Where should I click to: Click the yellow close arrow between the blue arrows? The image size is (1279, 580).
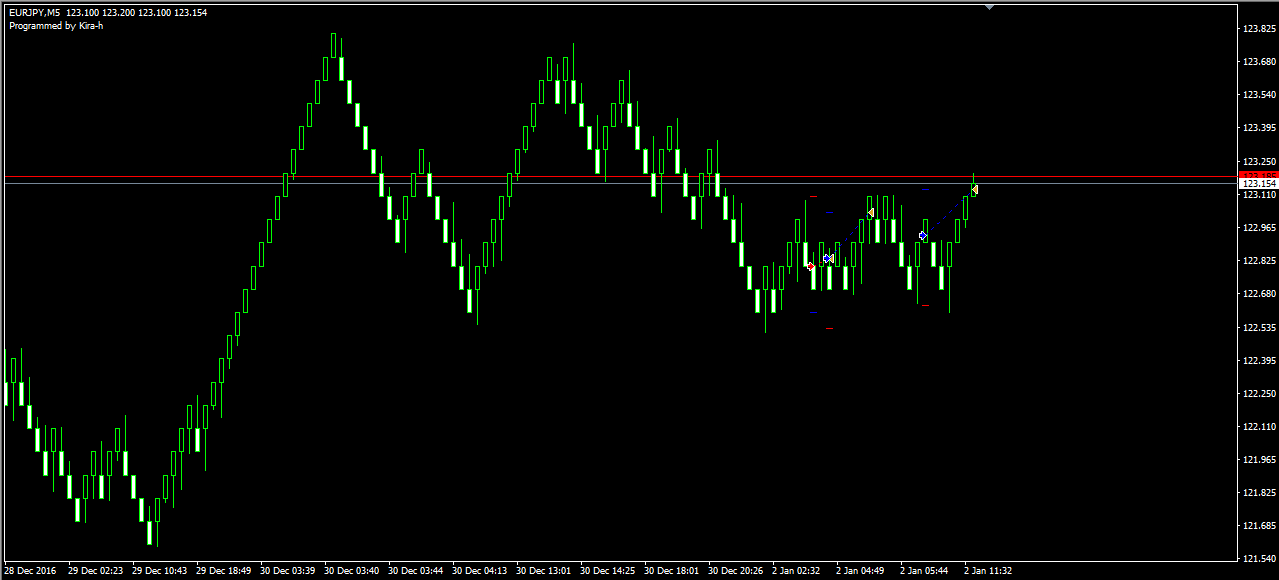point(871,213)
